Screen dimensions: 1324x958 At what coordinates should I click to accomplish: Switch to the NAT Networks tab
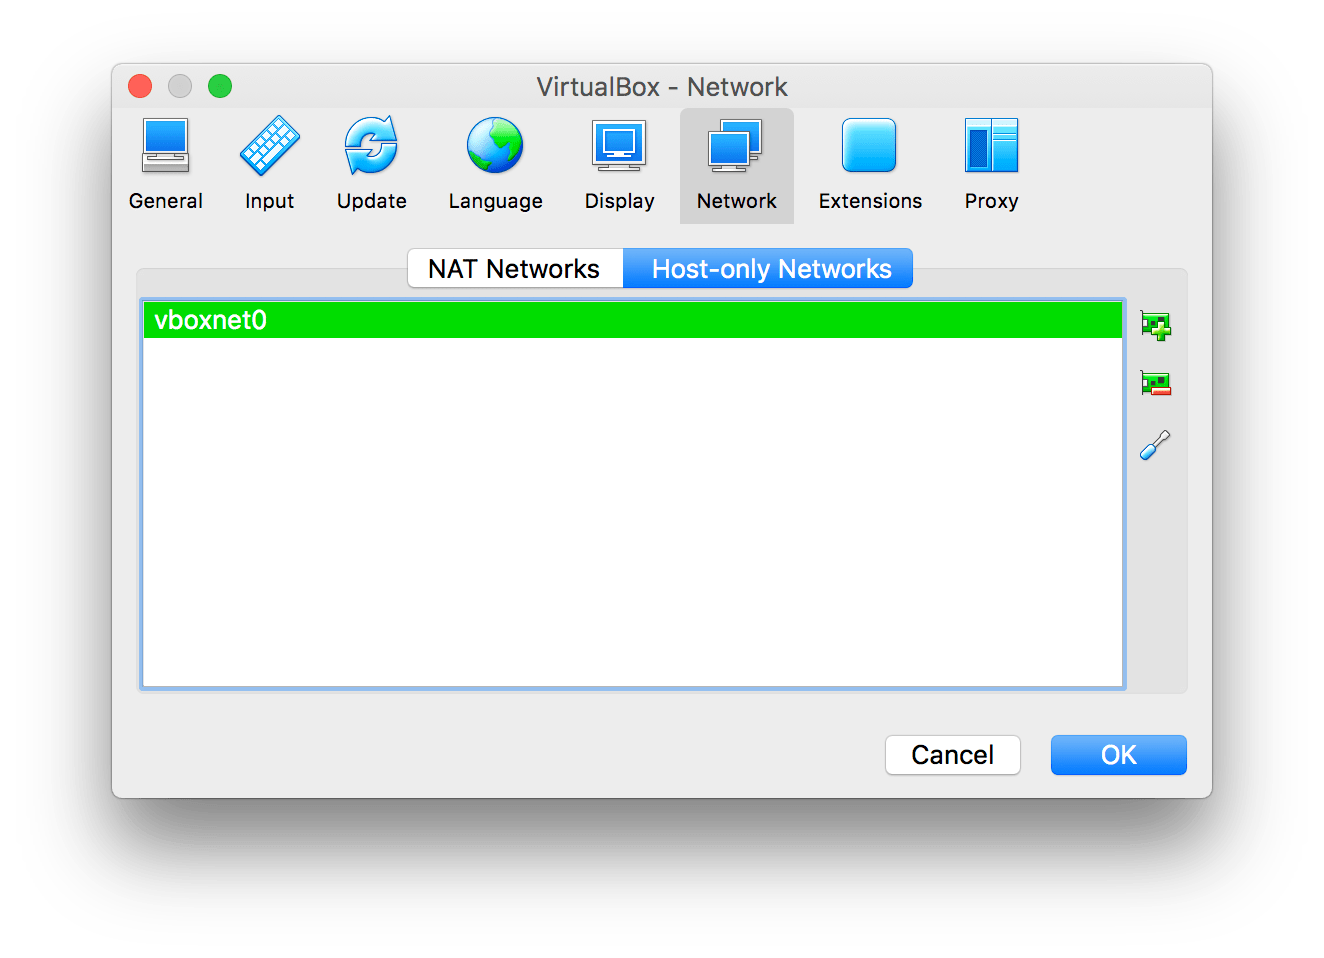pyautogui.click(x=514, y=268)
